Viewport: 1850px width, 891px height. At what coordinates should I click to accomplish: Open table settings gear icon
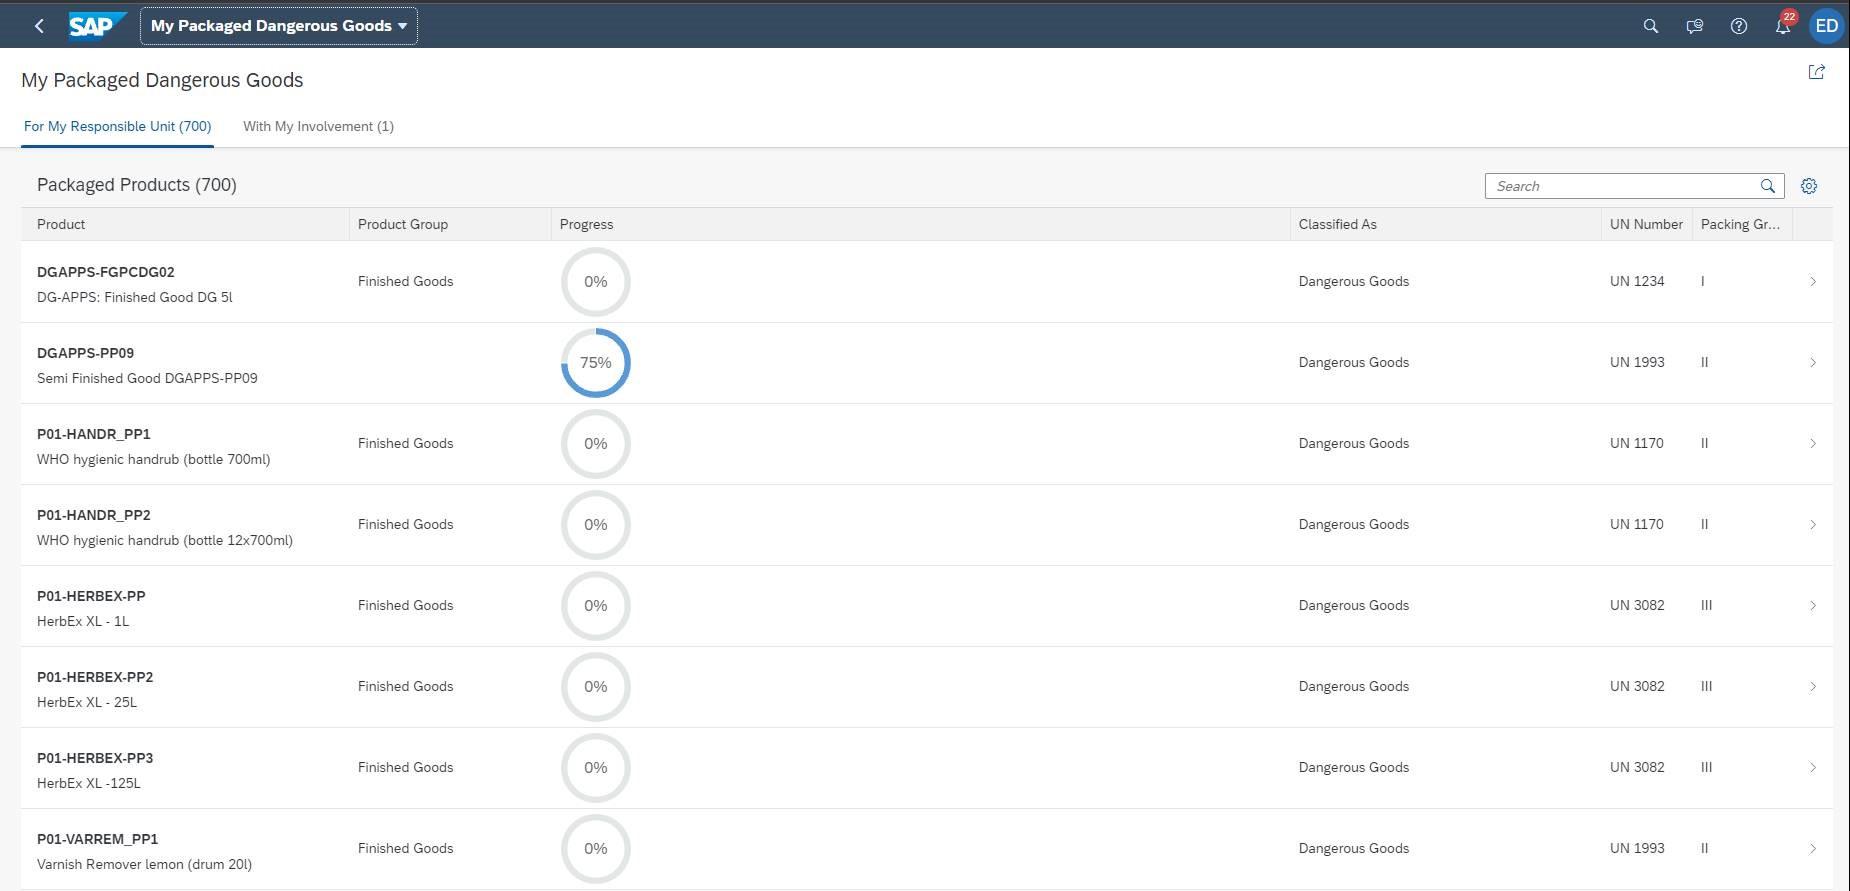coord(1809,186)
